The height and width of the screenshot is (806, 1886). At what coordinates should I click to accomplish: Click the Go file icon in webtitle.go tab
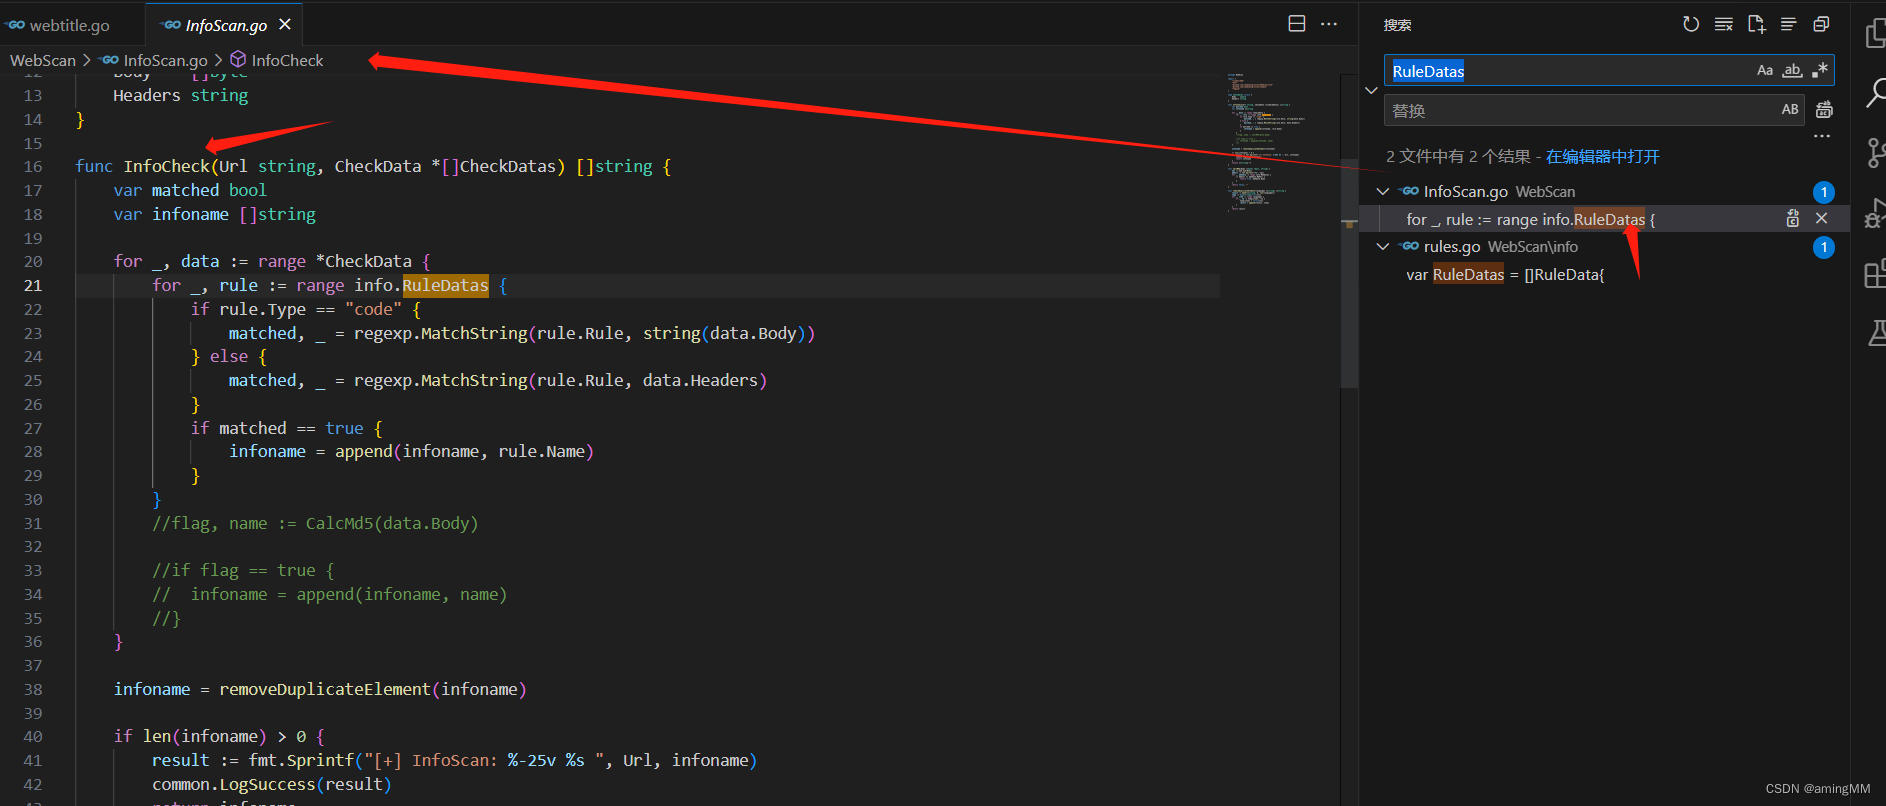15,25
